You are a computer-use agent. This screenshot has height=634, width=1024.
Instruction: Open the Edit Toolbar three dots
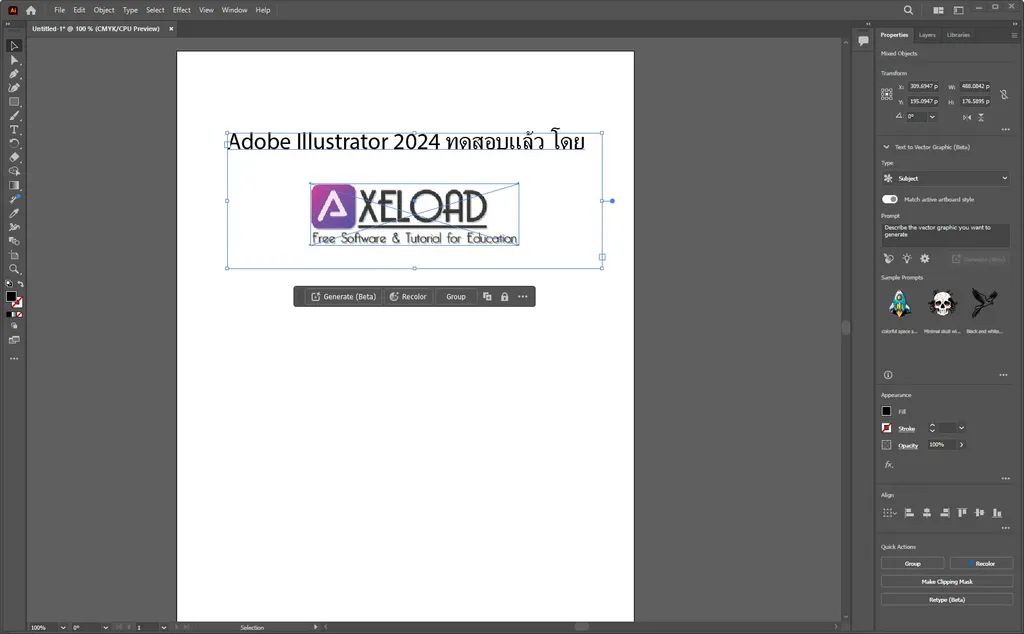click(14, 358)
